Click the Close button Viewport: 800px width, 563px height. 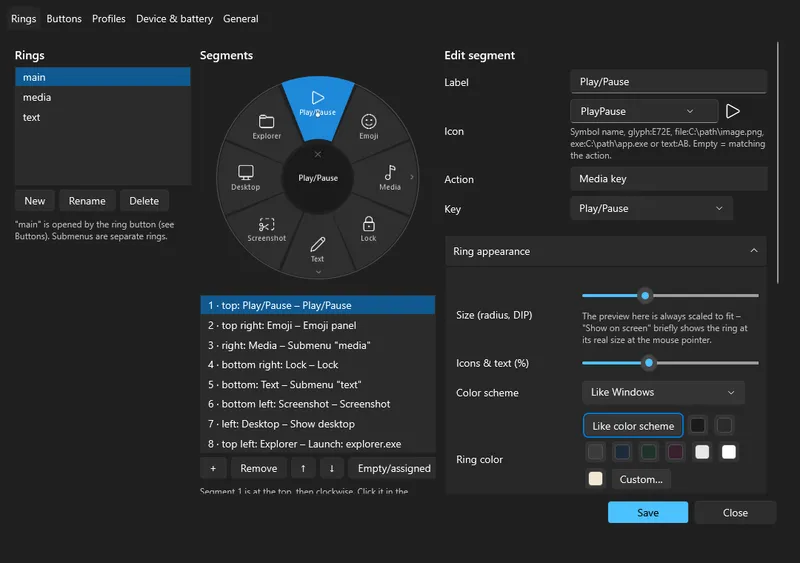[x=735, y=512]
